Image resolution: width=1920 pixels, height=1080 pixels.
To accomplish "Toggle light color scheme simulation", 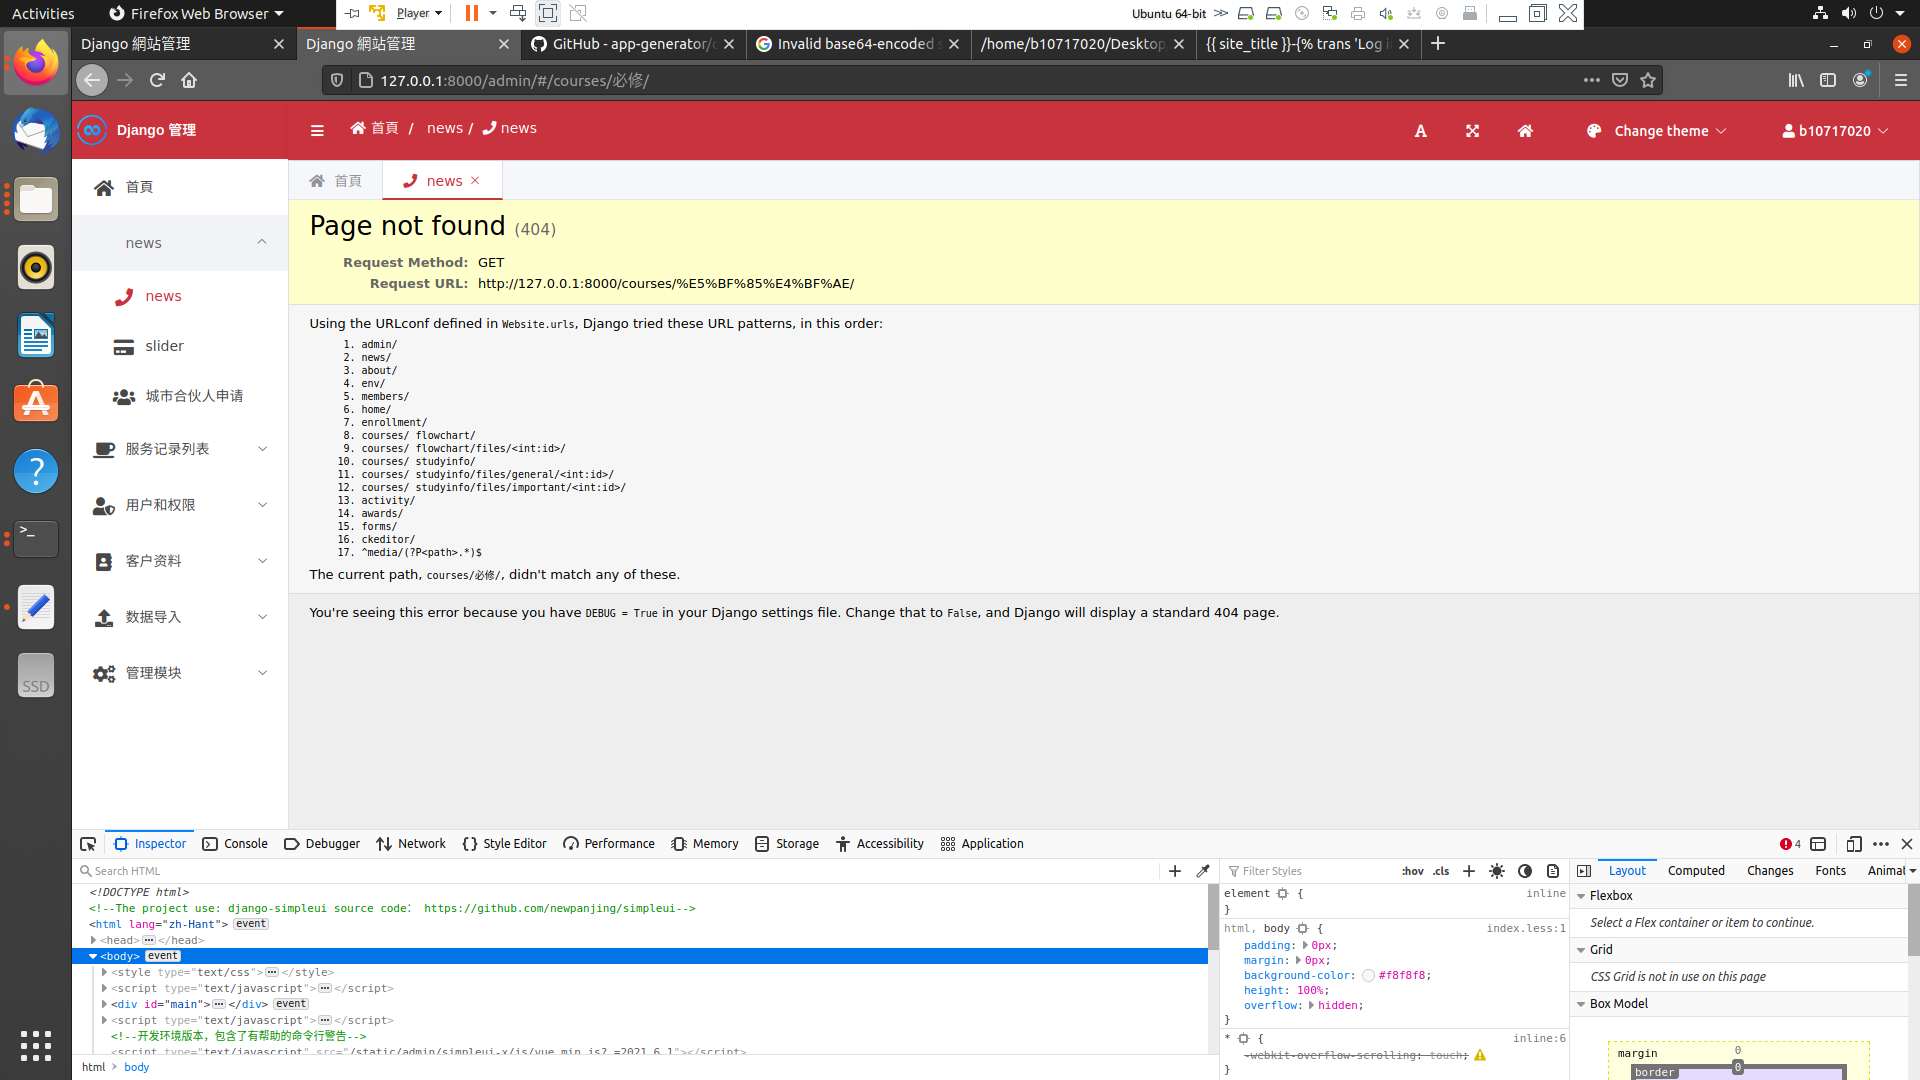I will (1497, 871).
